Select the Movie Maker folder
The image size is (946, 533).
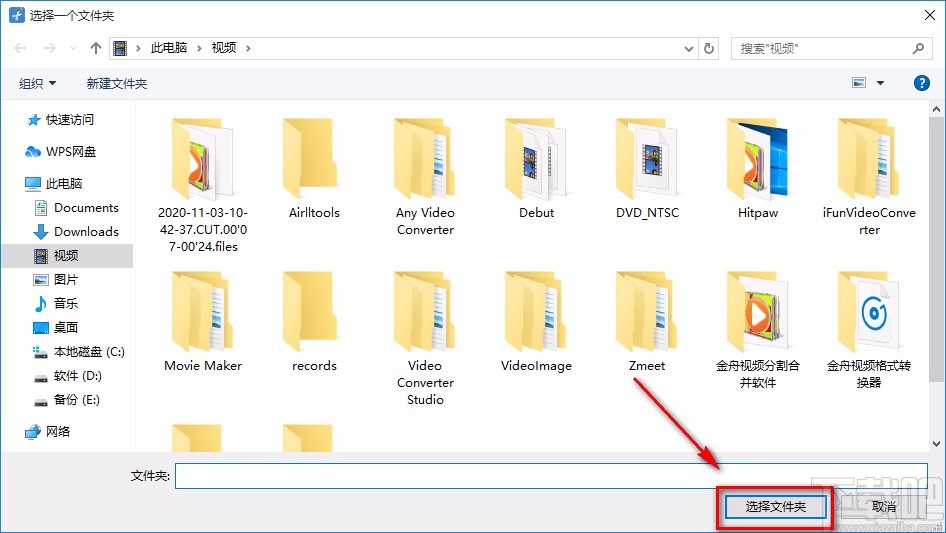click(203, 322)
